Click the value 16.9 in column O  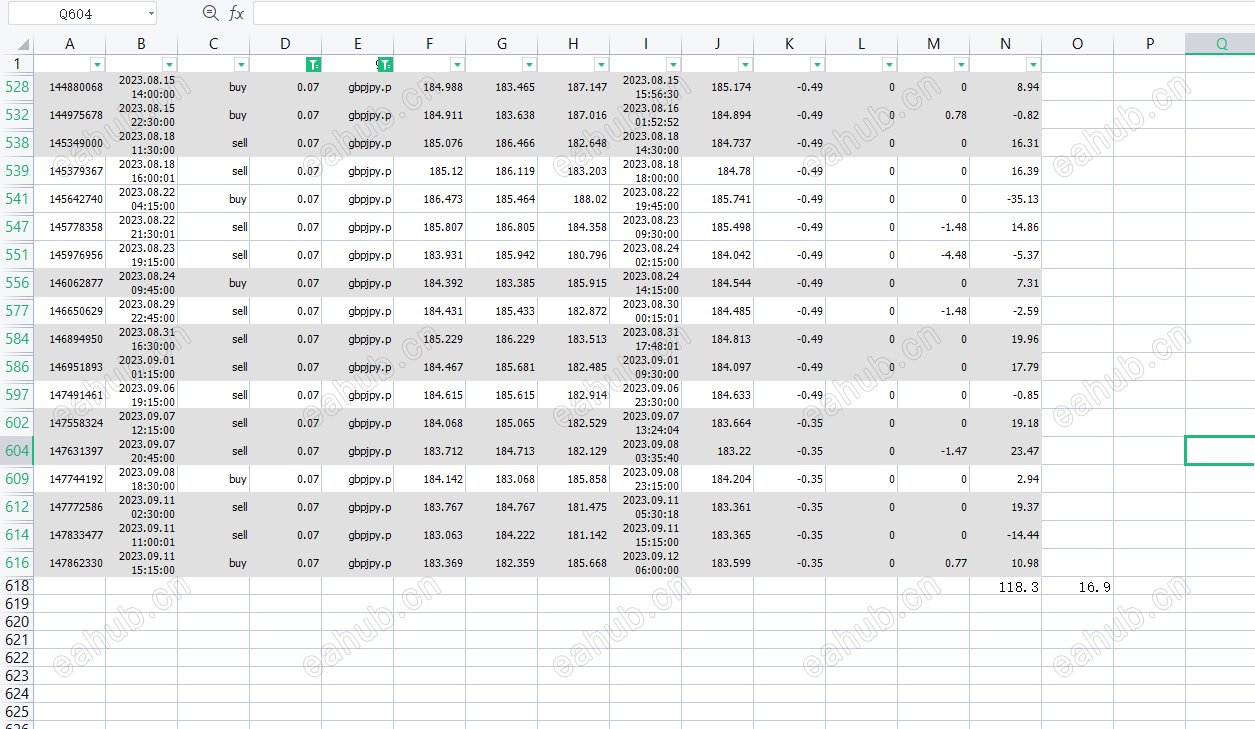(1094, 587)
